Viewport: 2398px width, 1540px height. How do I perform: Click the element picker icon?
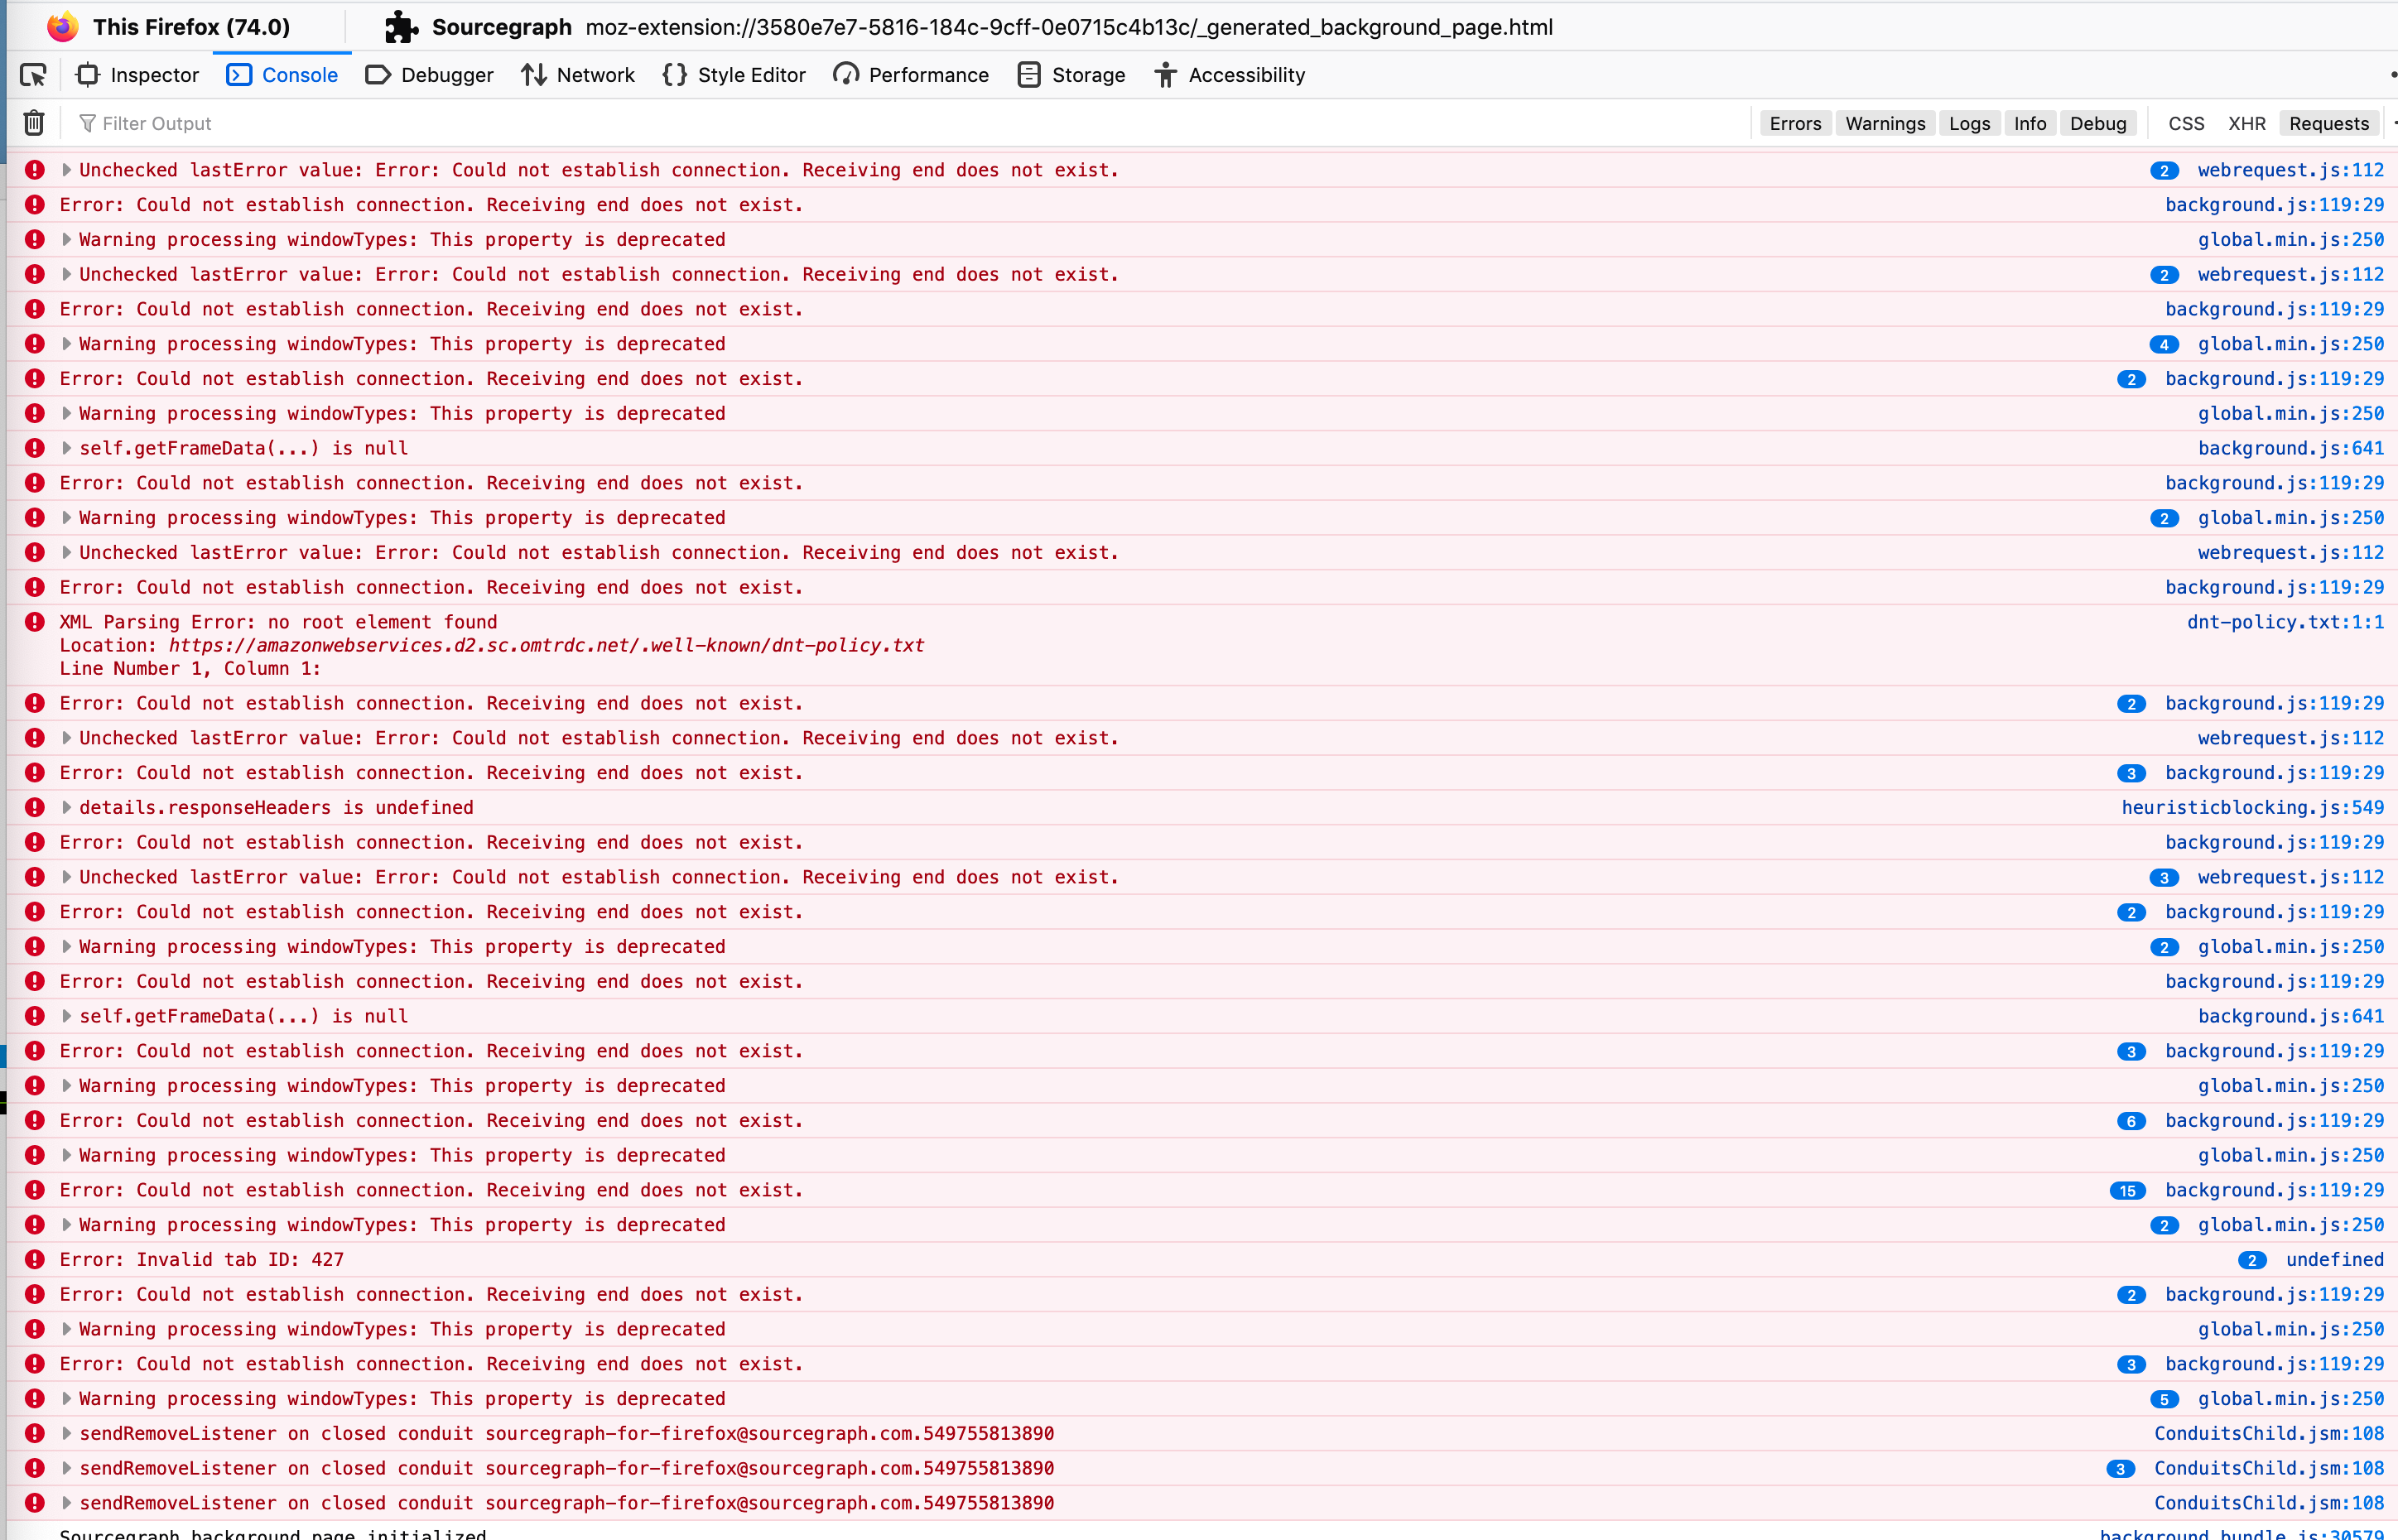click(33, 75)
